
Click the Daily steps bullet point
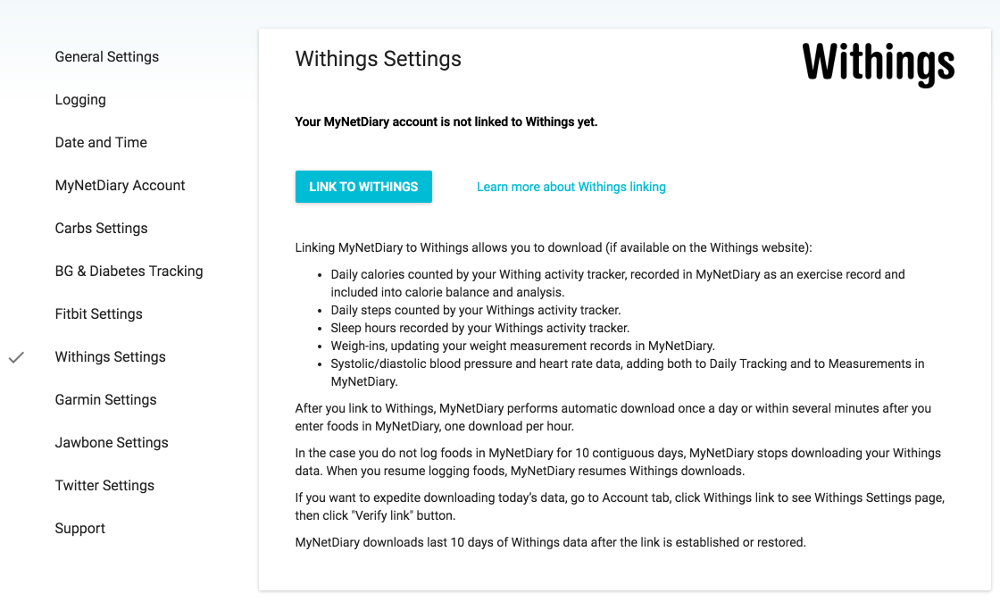(x=476, y=310)
